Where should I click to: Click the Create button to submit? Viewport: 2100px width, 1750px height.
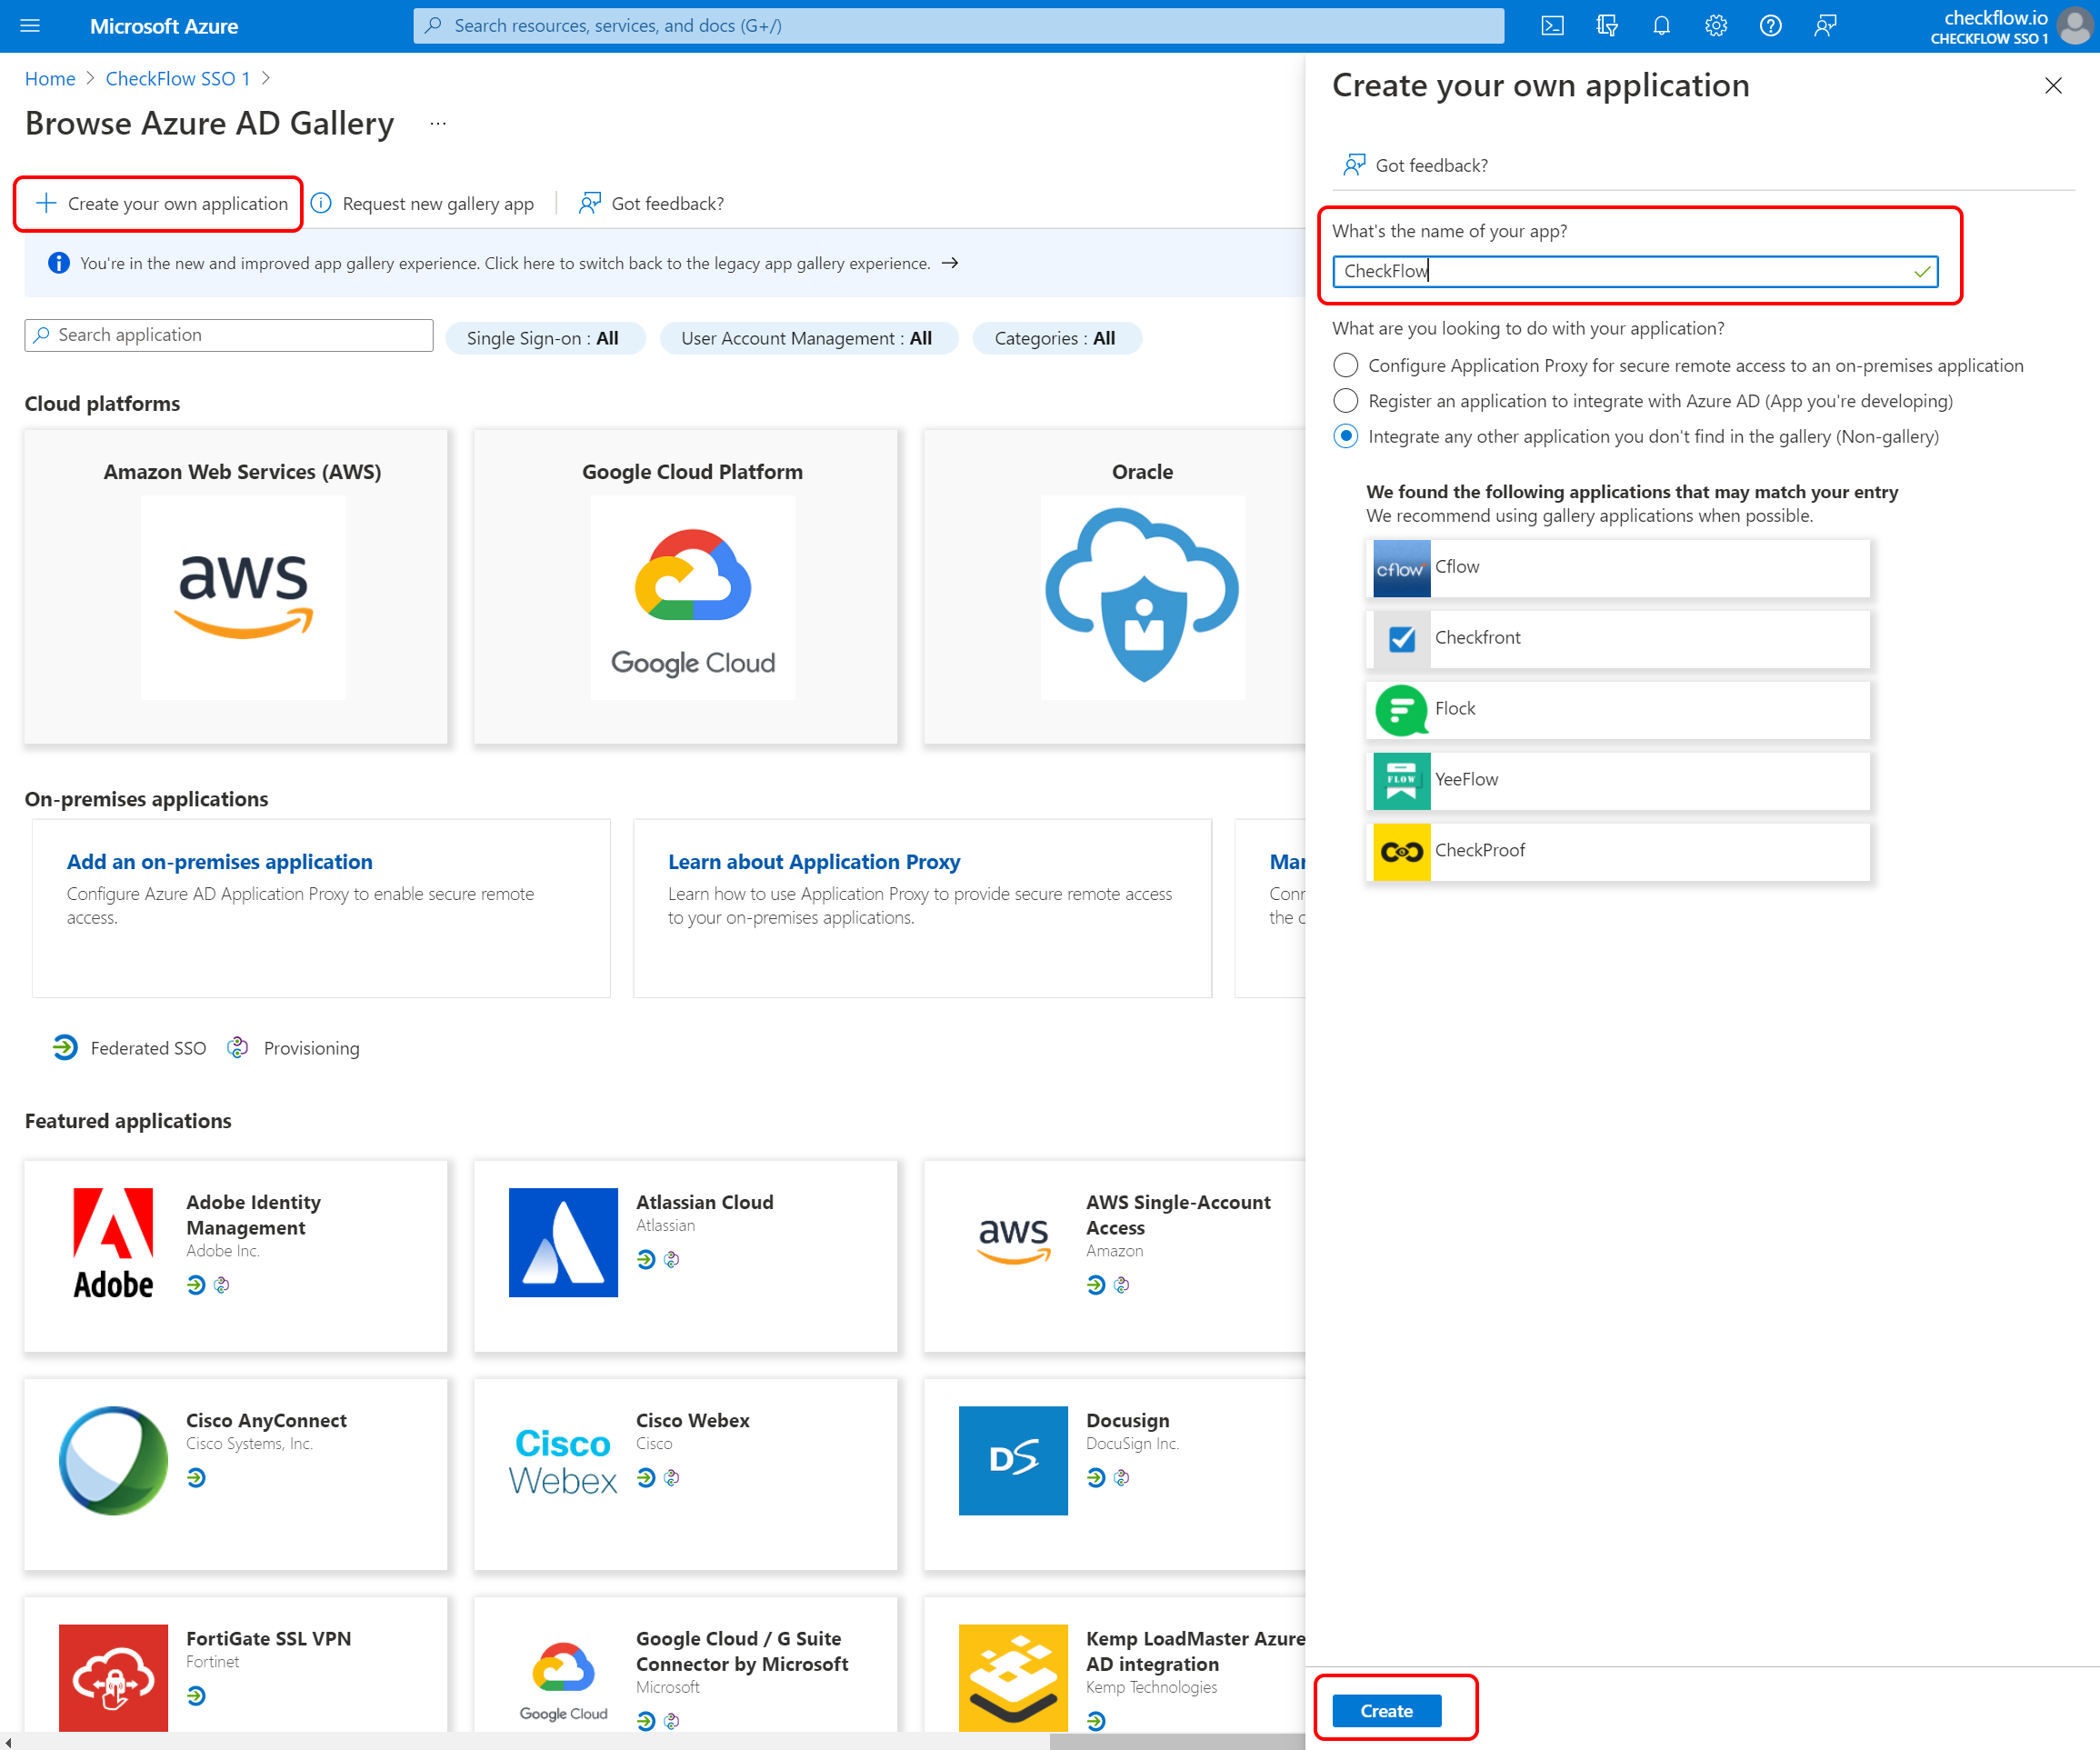pyautogui.click(x=1386, y=1706)
